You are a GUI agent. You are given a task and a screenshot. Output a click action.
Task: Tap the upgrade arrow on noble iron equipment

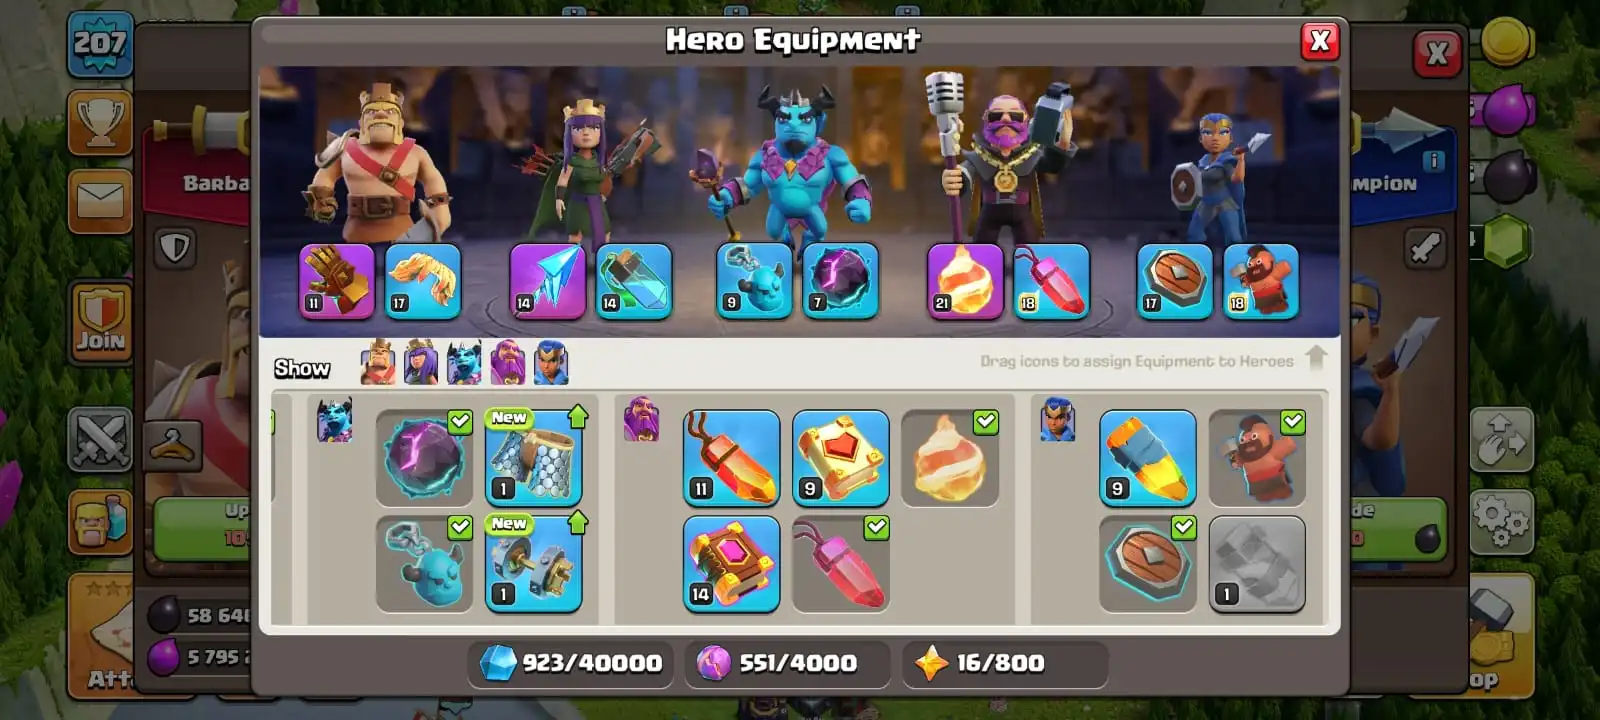coord(578,522)
